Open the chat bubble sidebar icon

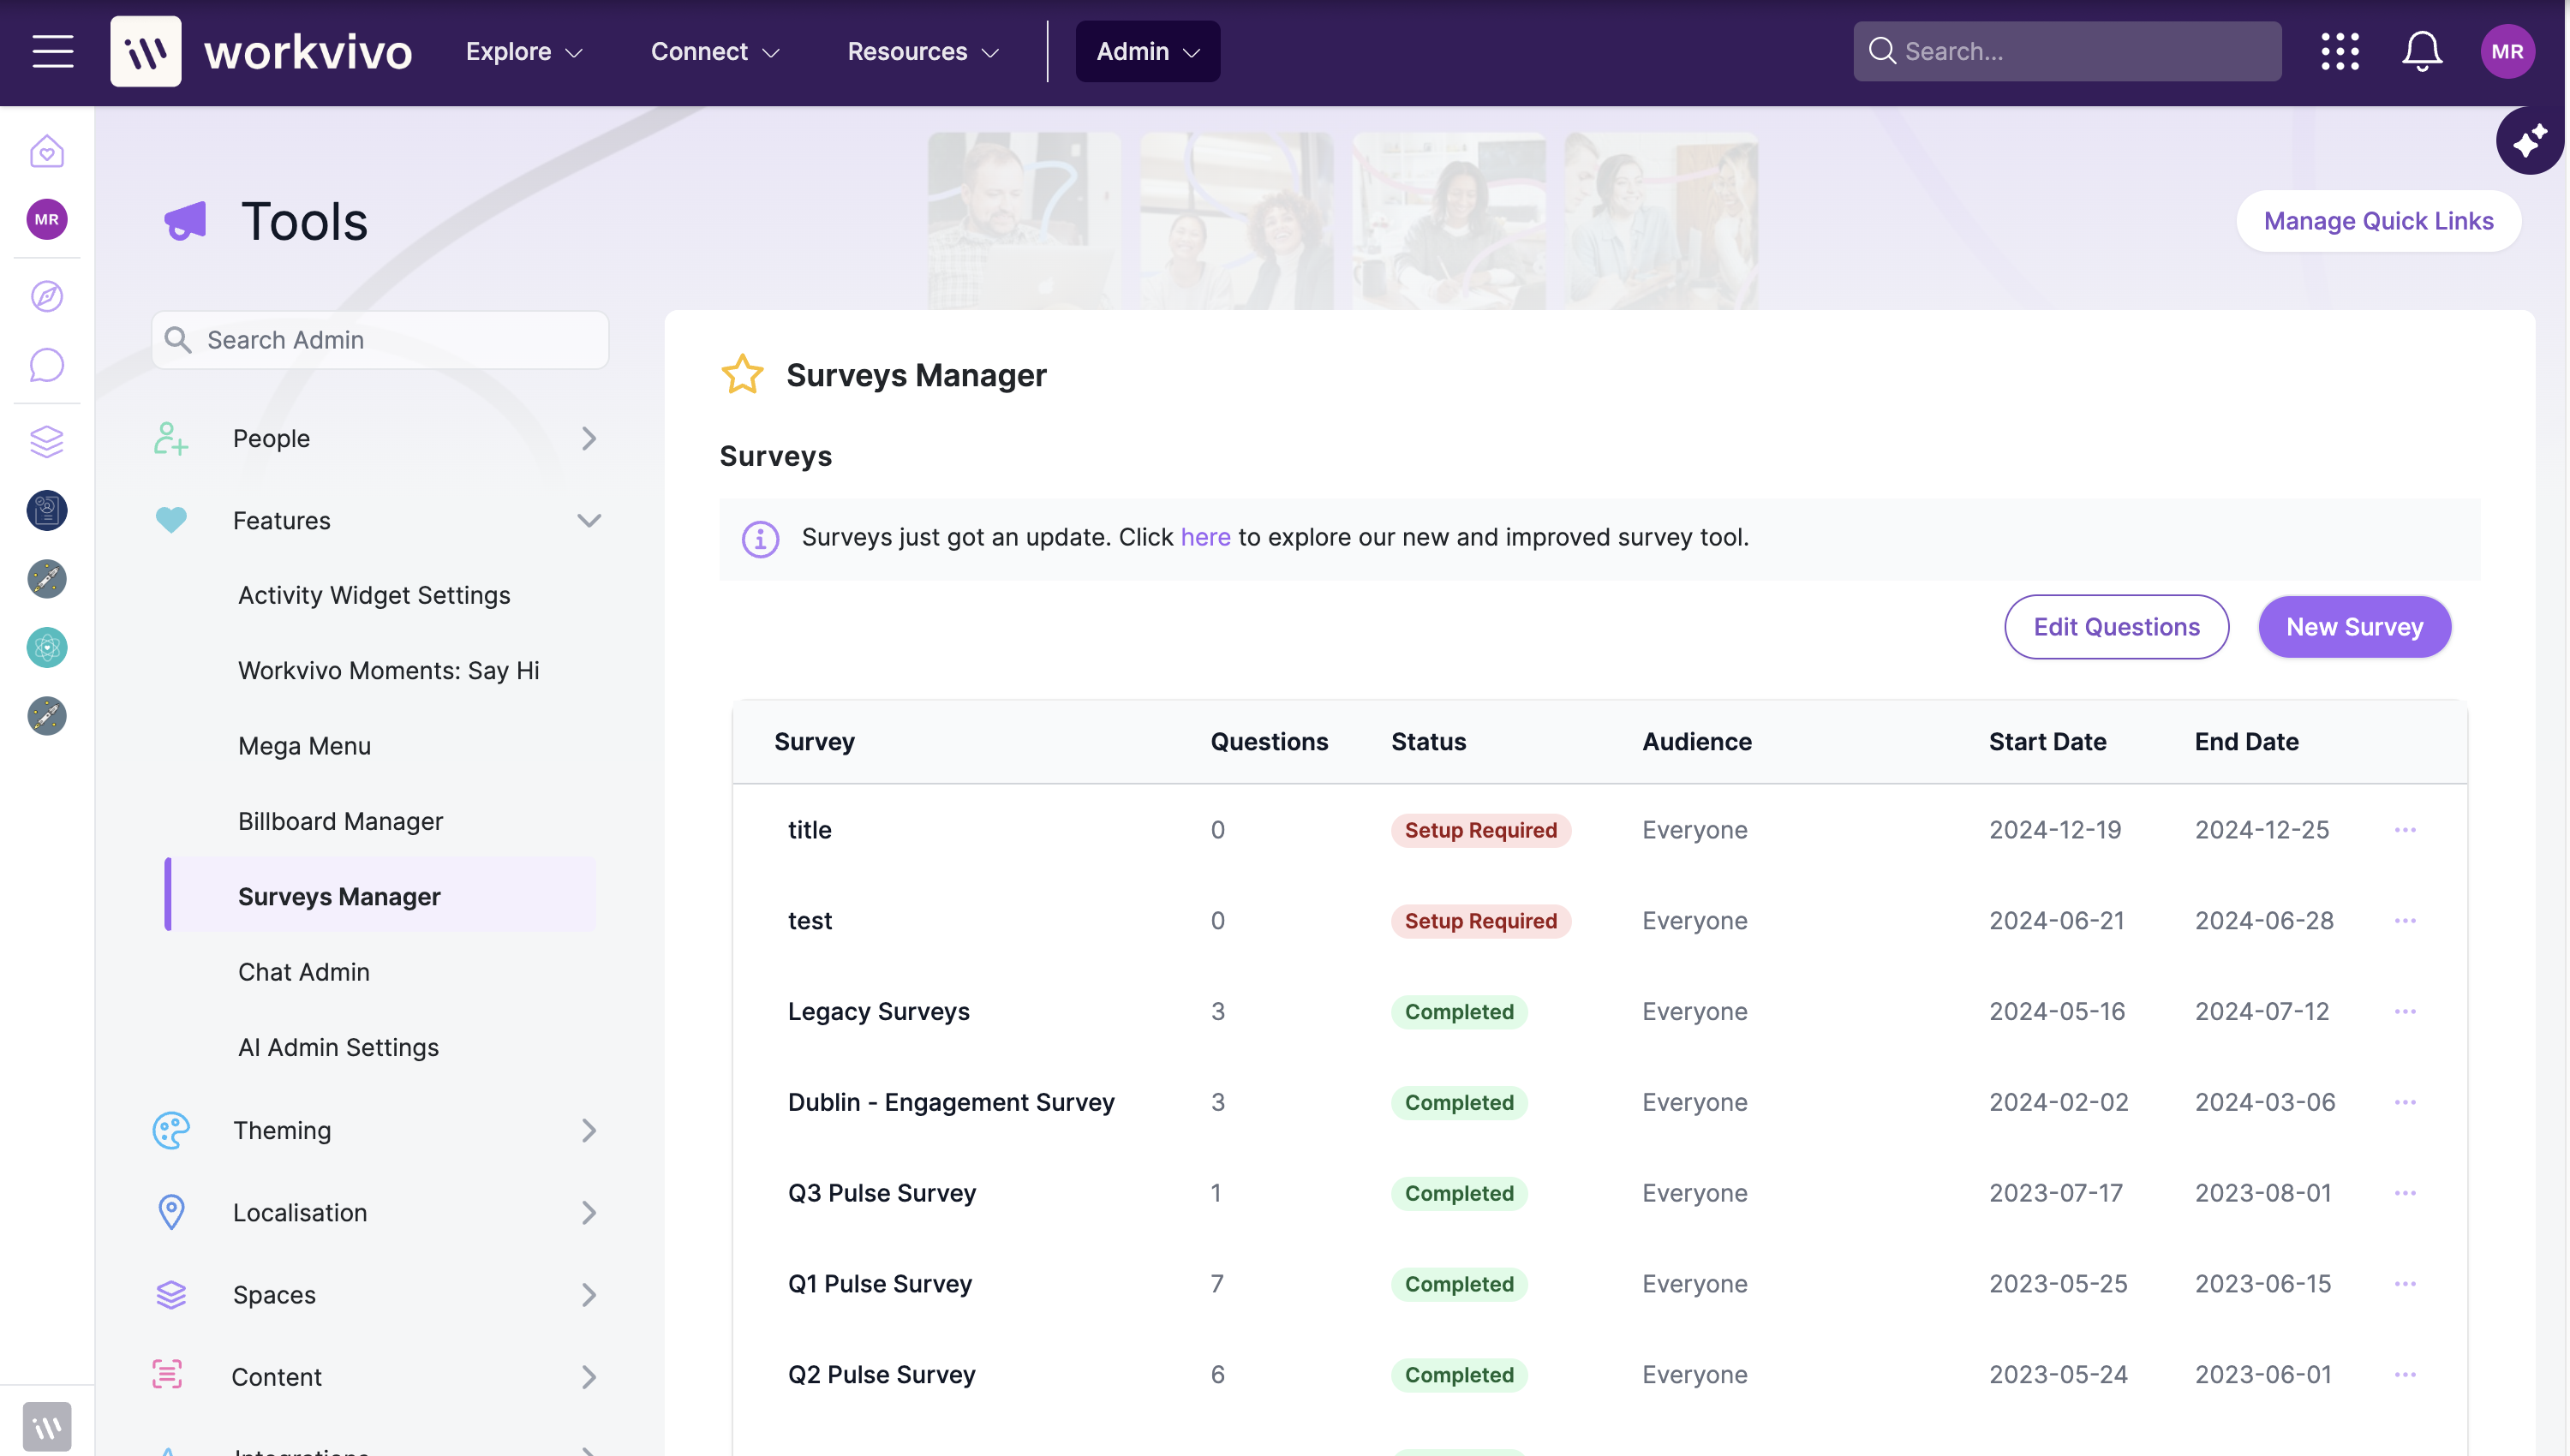point(47,365)
